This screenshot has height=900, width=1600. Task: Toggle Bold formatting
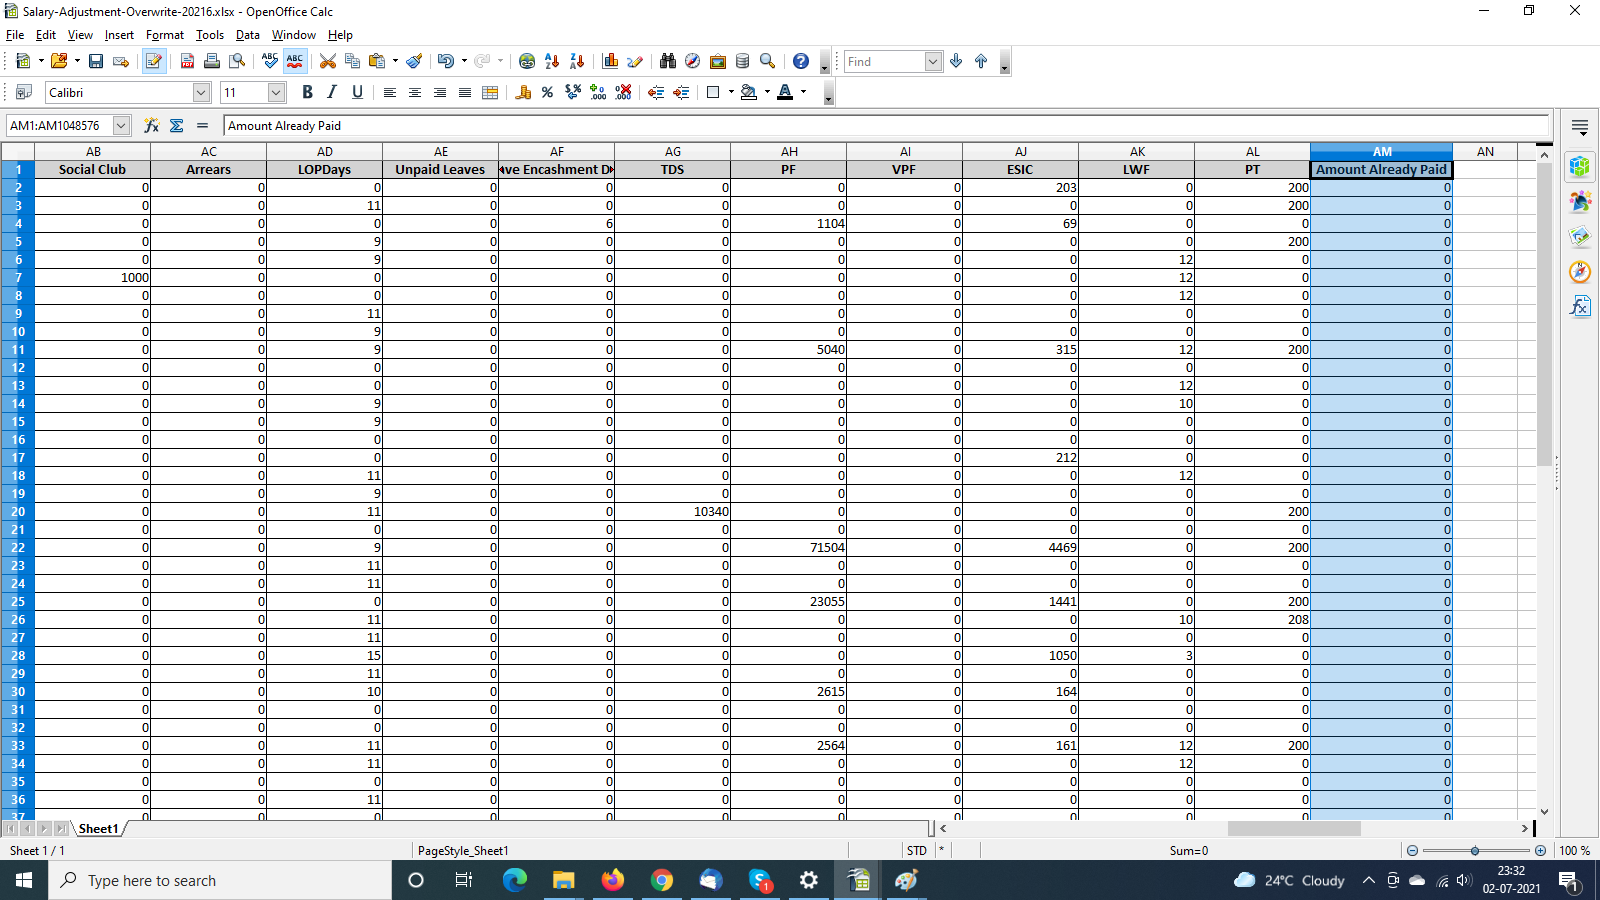pyautogui.click(x=307, y=92)
